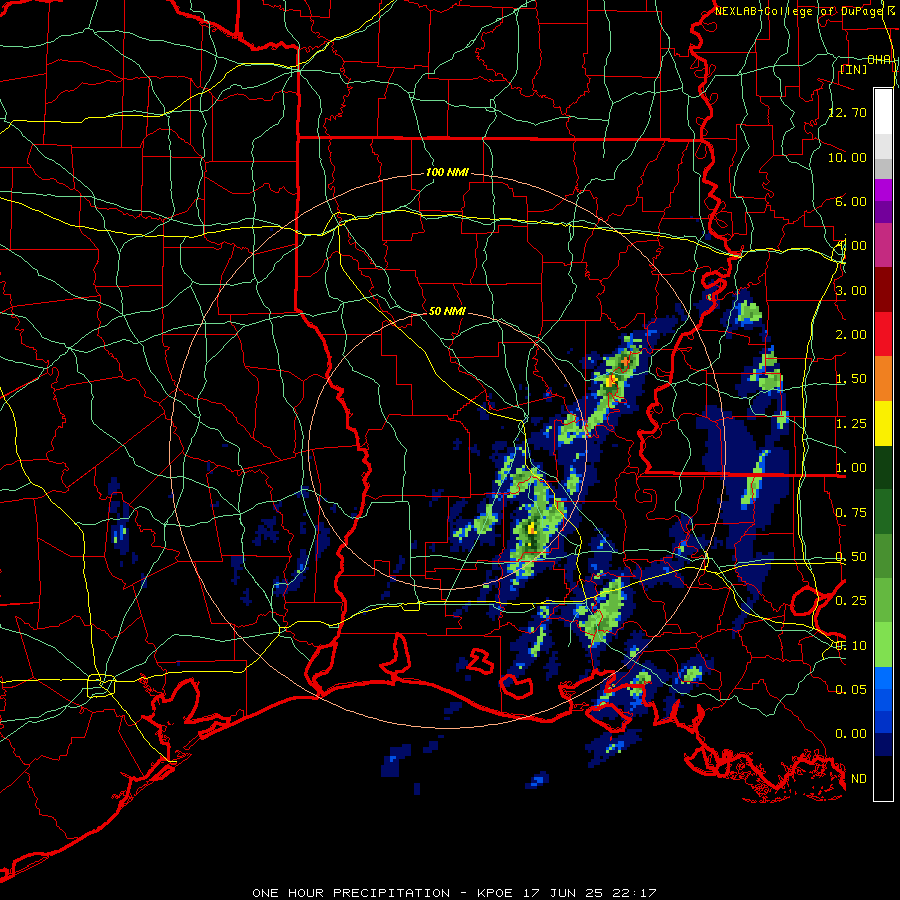Click the ND legend label
The width and height of the screenshot is (900, 900).
click(859, 779)
